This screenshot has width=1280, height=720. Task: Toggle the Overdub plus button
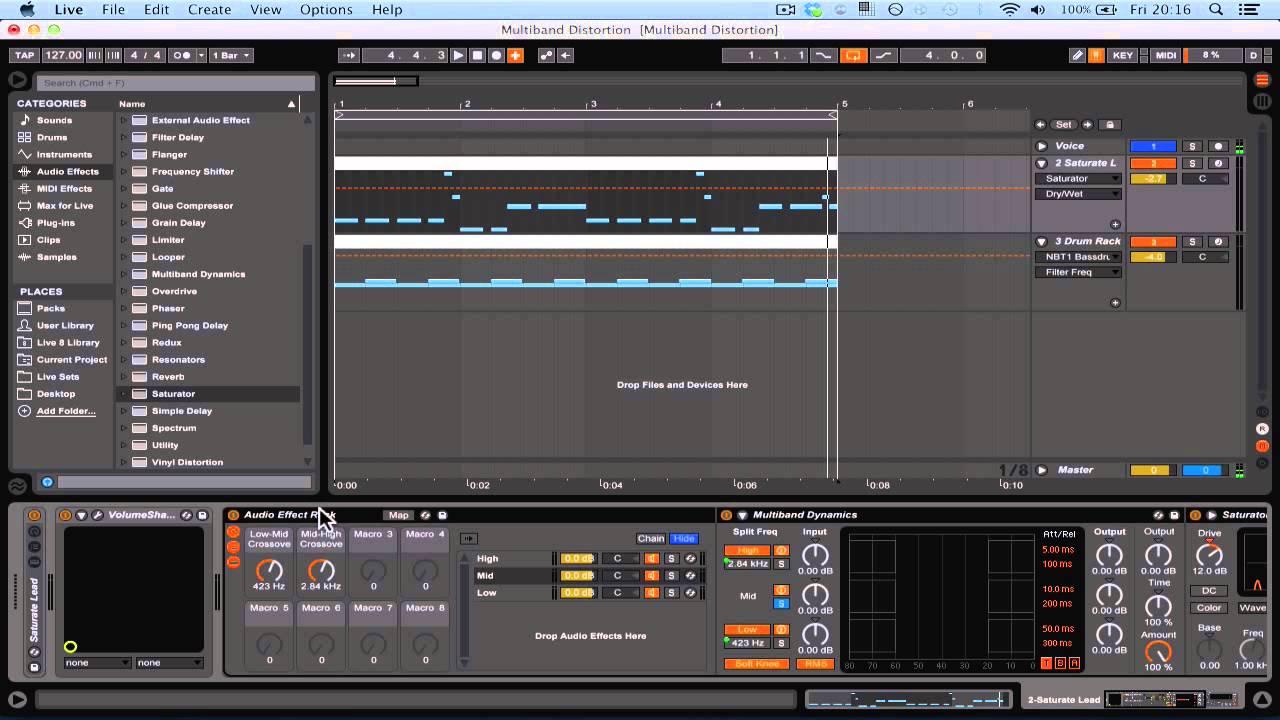515,55
